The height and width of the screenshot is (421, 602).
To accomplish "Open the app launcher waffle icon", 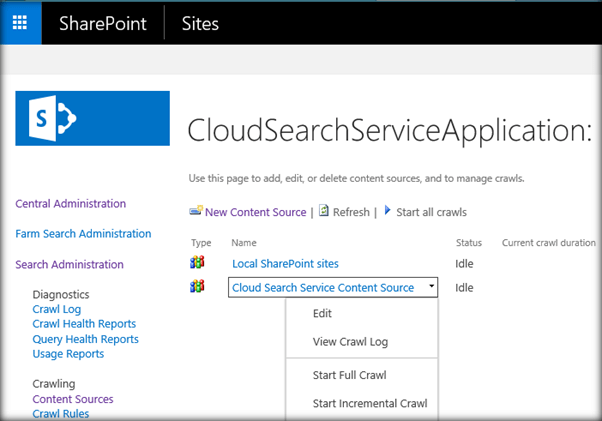I will pyautogui.click(x=20, y=22).
